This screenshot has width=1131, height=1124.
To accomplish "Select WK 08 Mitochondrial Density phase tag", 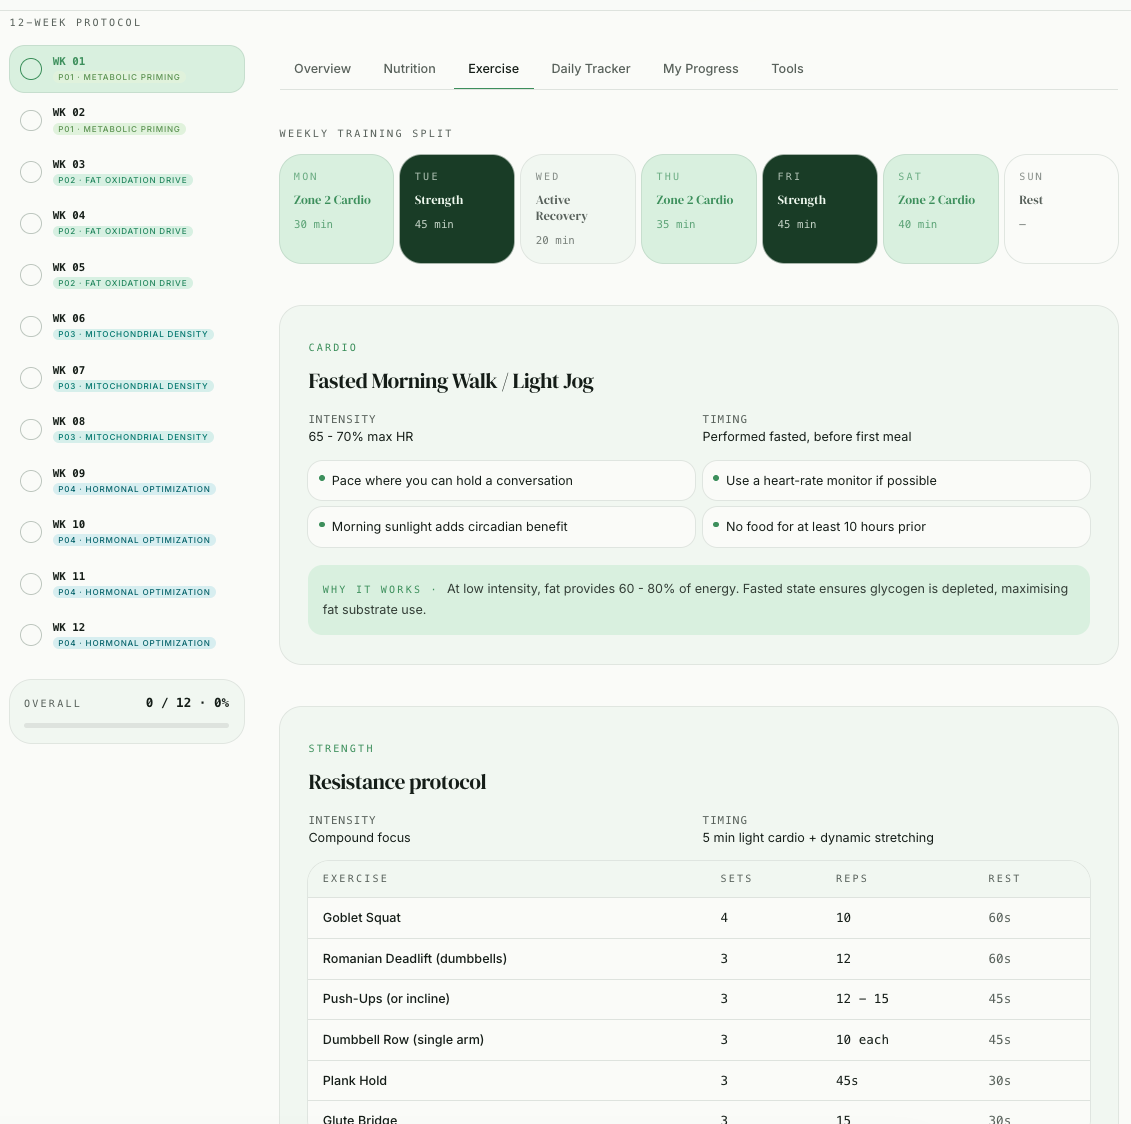I will coord(133,437).
